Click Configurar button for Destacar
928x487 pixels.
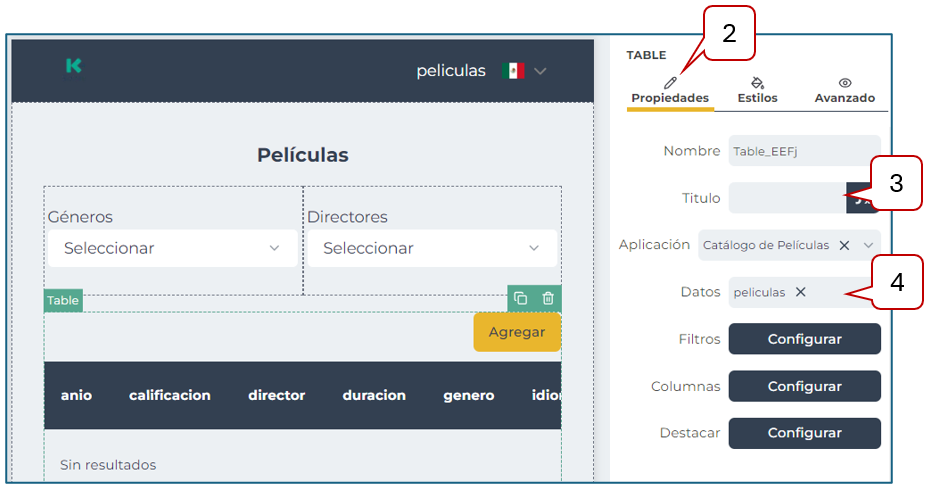pos(804,433)
